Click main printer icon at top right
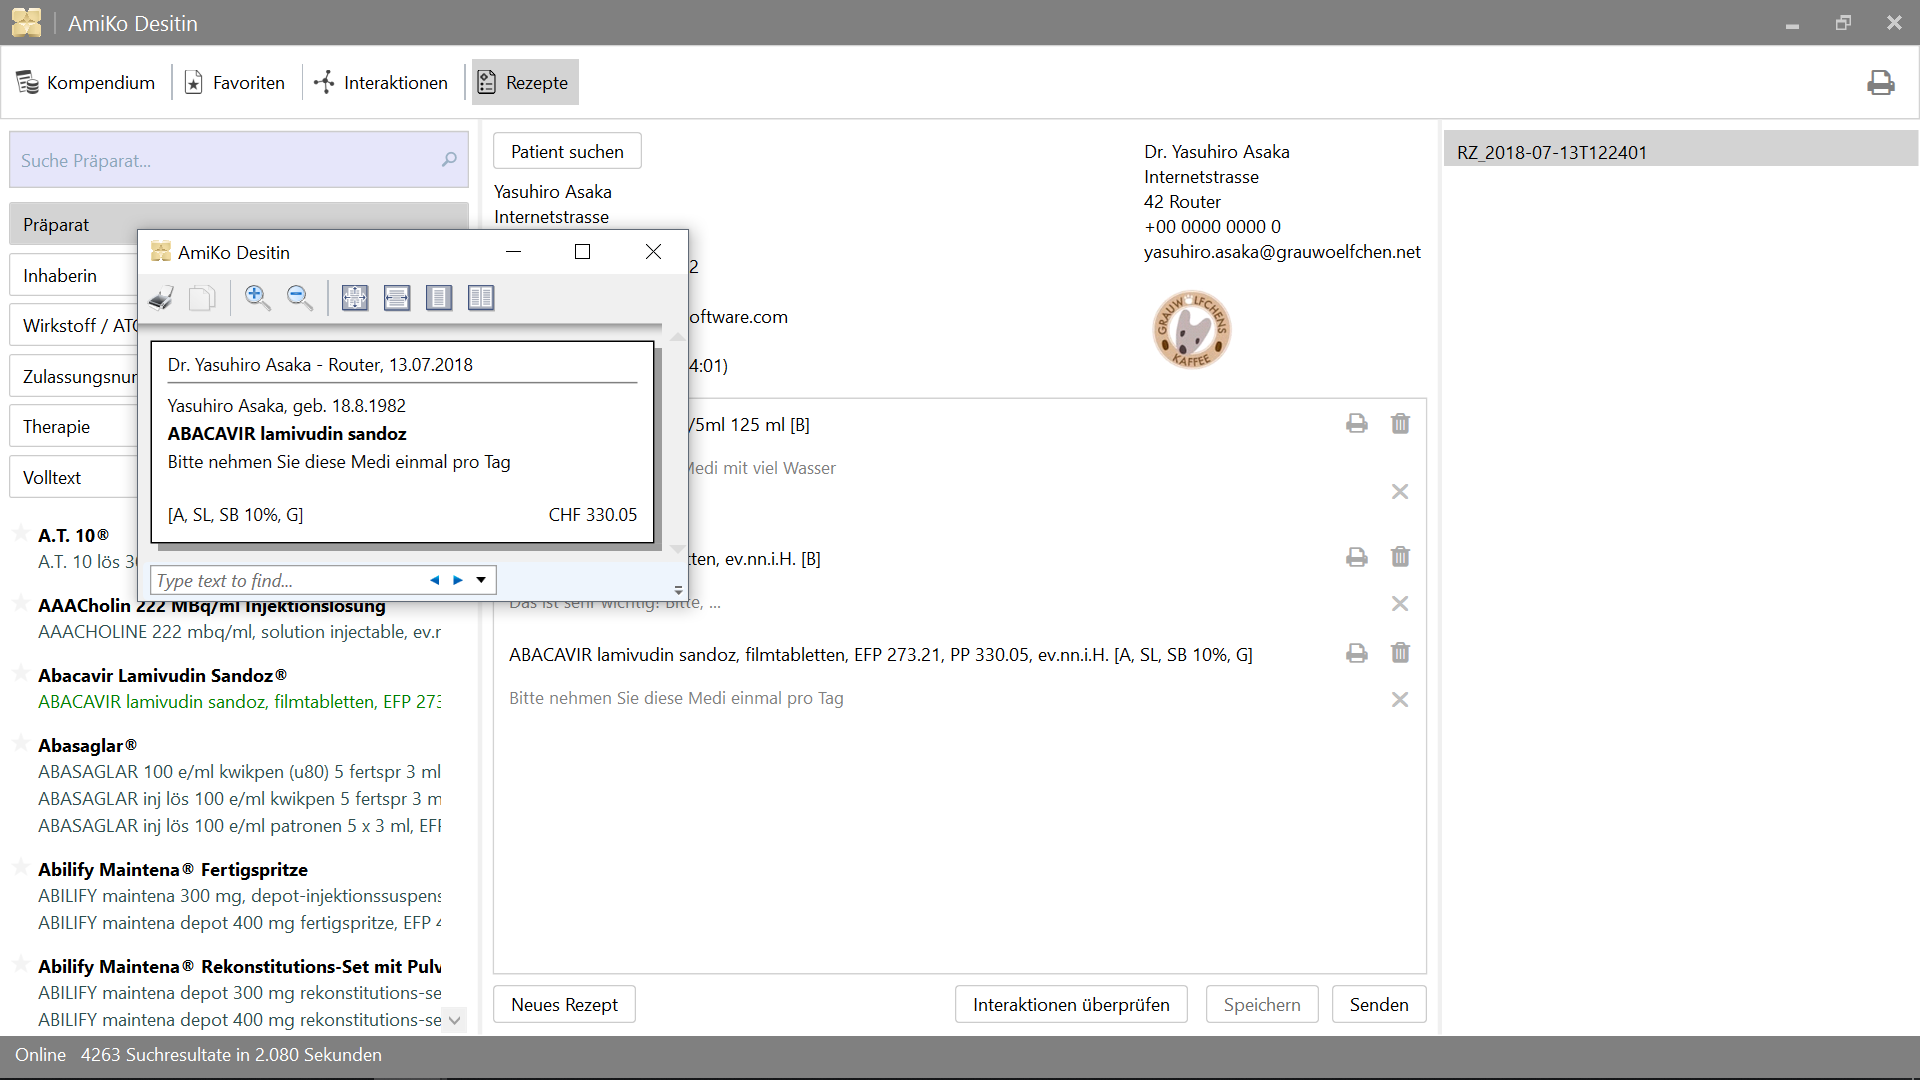 coord(1880,83)
